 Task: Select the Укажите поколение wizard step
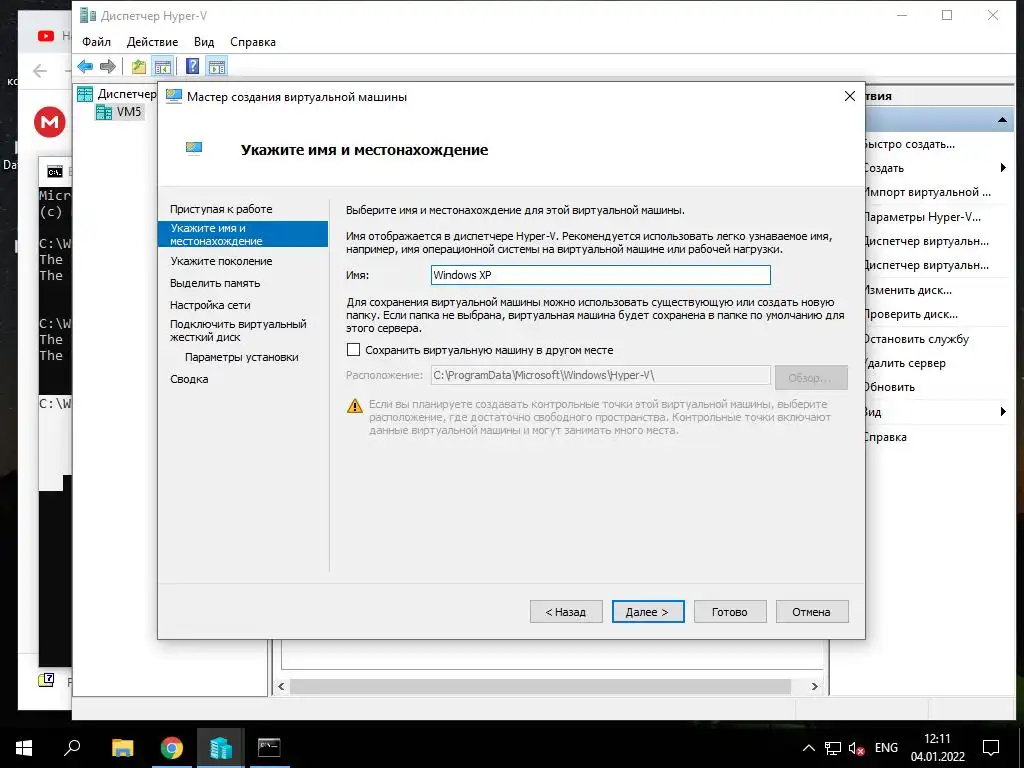(221, 261)
